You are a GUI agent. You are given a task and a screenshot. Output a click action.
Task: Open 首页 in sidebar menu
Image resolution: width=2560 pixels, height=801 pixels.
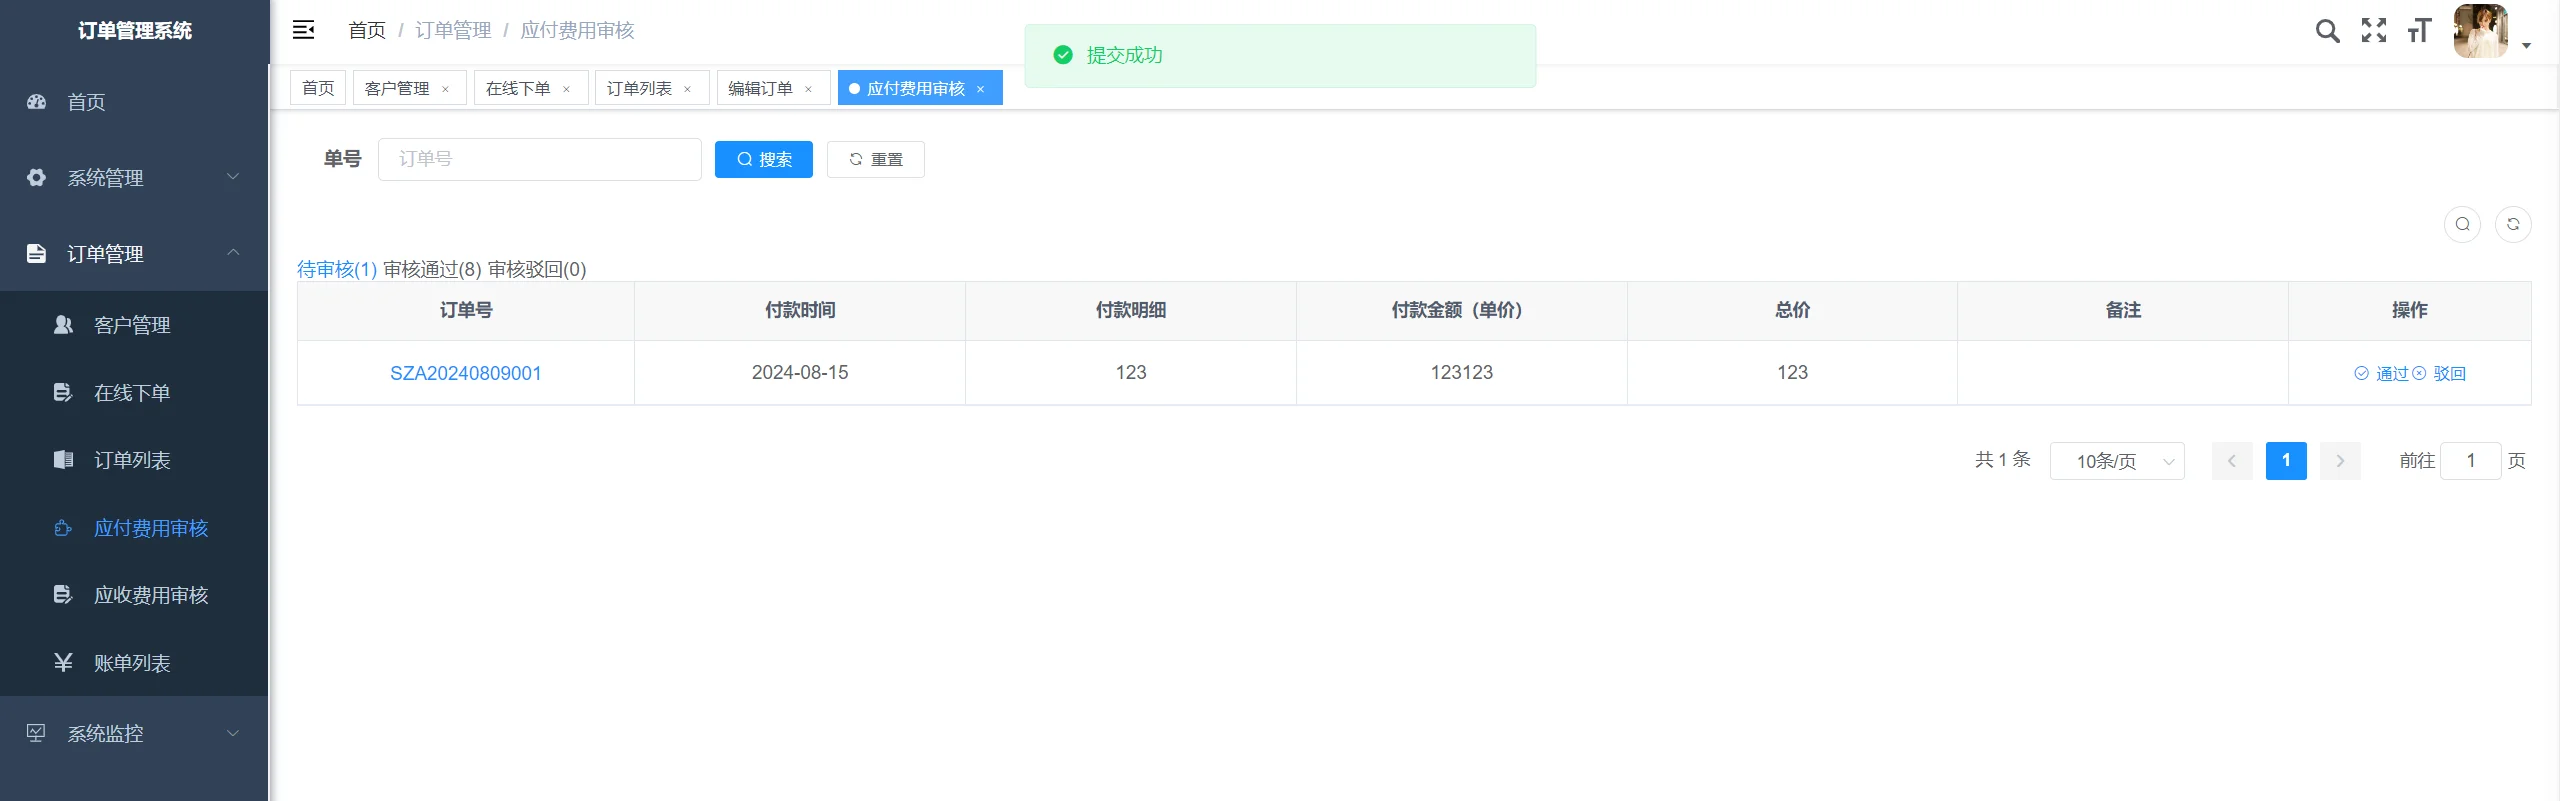point(134,102)
